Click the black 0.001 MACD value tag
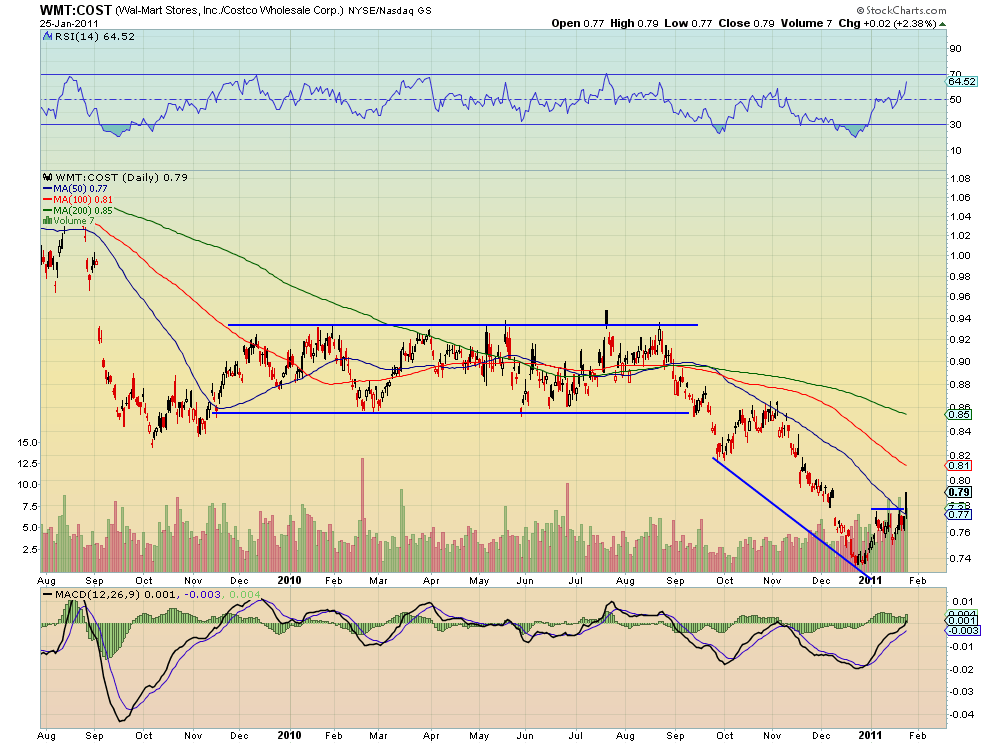 [x=963, y=620]
